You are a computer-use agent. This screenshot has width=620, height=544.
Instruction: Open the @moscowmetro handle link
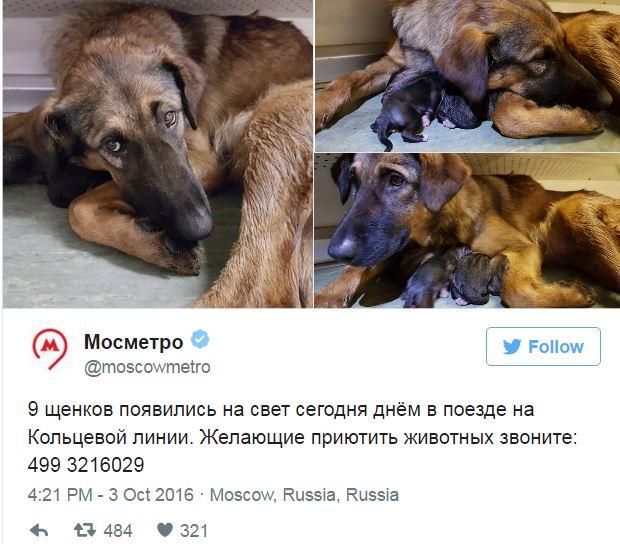147,367
